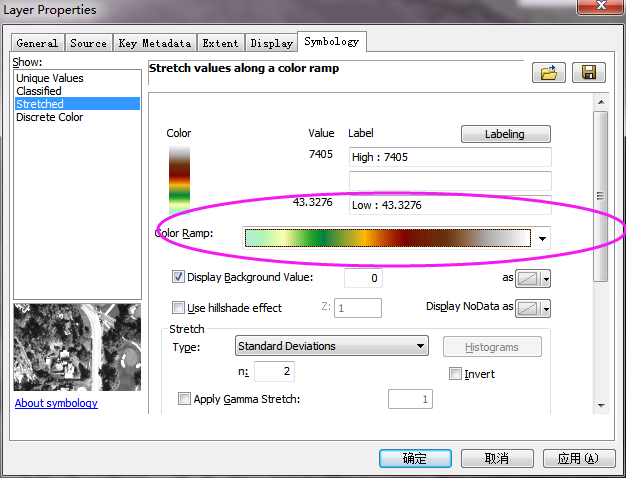This screenshot has width=626, height=478.
Task: Switch to the Display tab
Action: pos(271,43)
